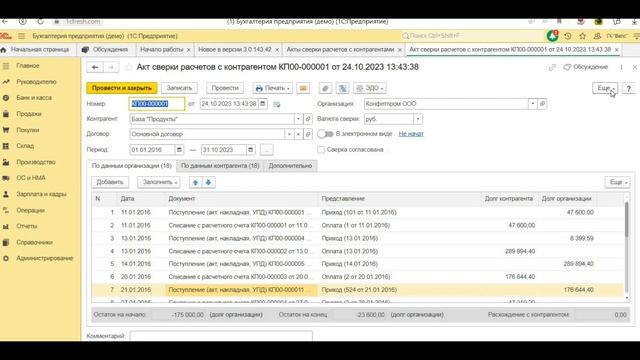
Task: Expand the Контрагент dropdown list
Action: tap(298, 119)
